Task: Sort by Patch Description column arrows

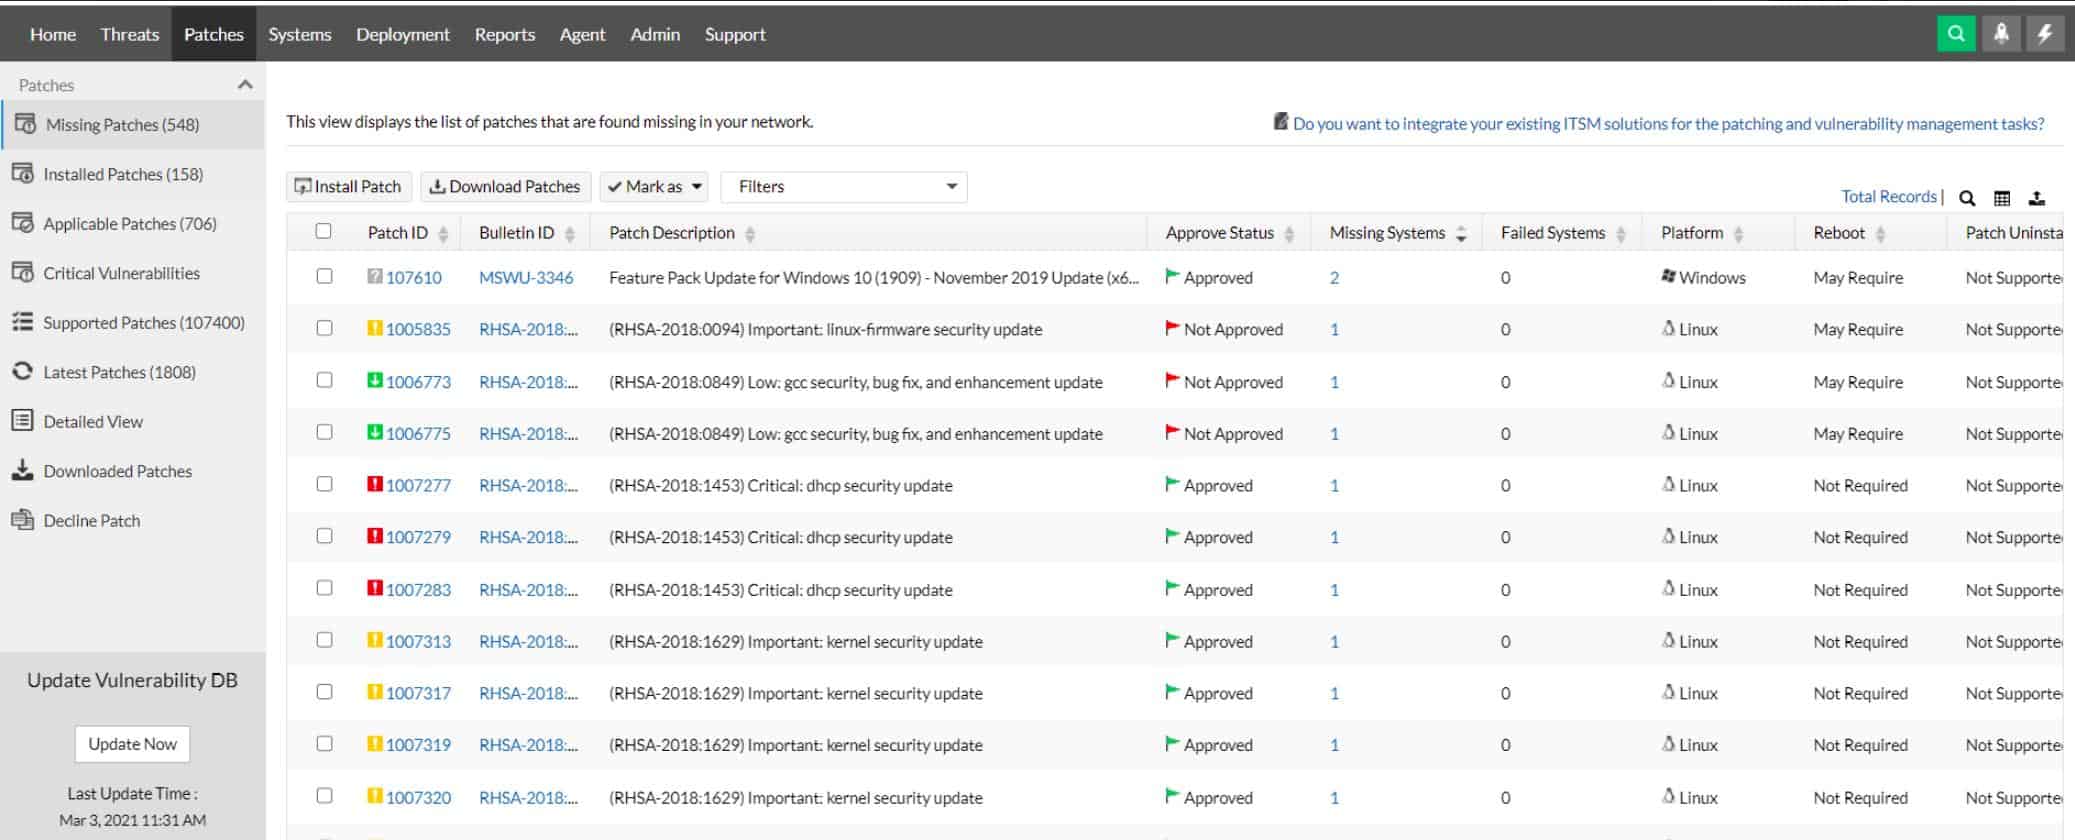Action: click(x=750, y=234)
